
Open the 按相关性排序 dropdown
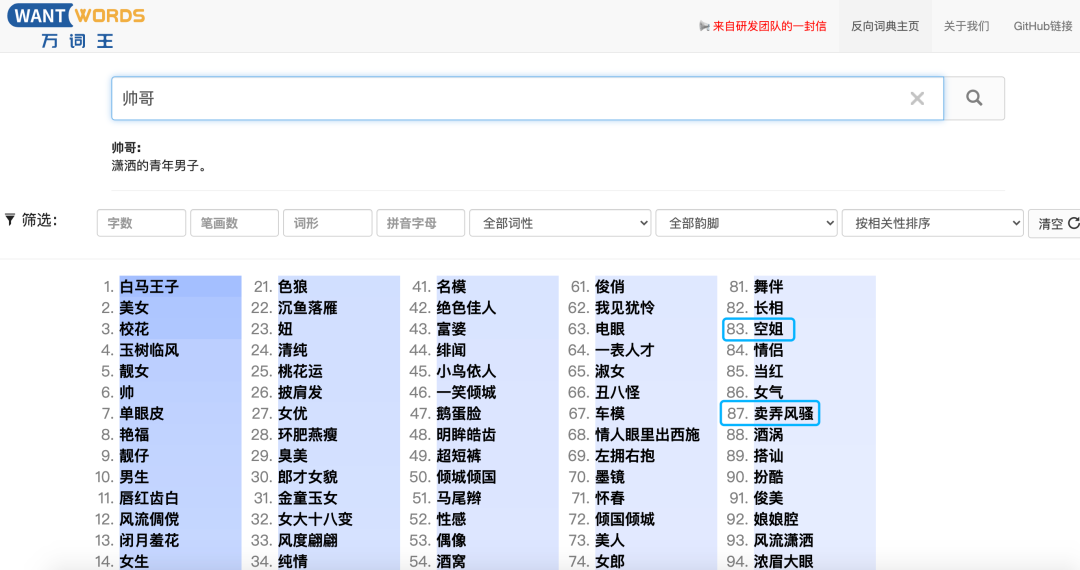pyautogui.click(x=933, y=223)
